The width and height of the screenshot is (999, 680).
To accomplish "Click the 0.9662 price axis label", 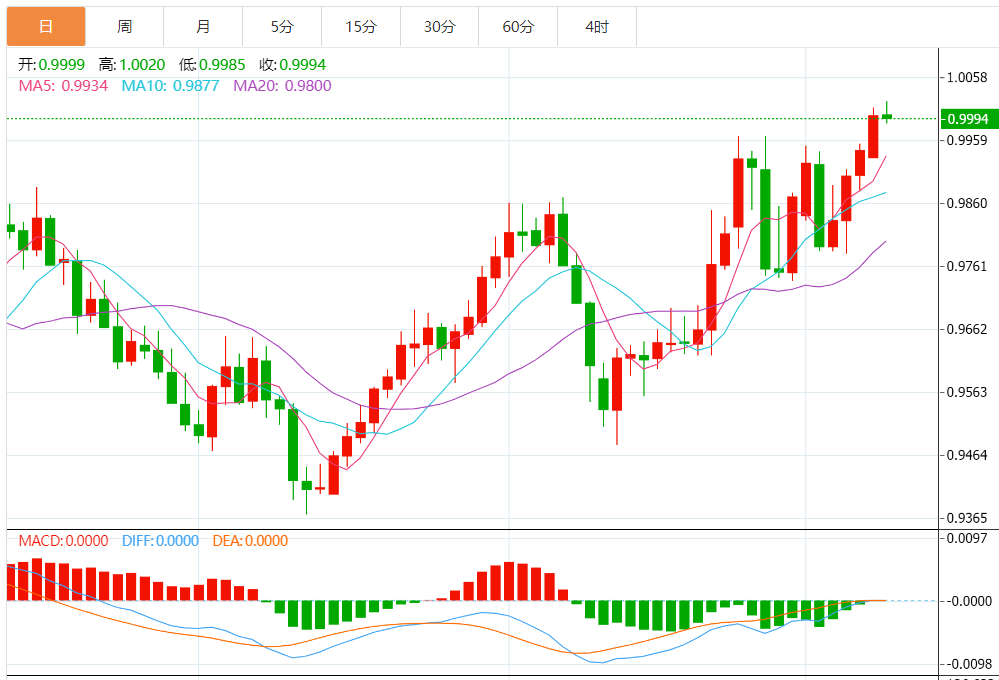I will click(x=967, y=329).
